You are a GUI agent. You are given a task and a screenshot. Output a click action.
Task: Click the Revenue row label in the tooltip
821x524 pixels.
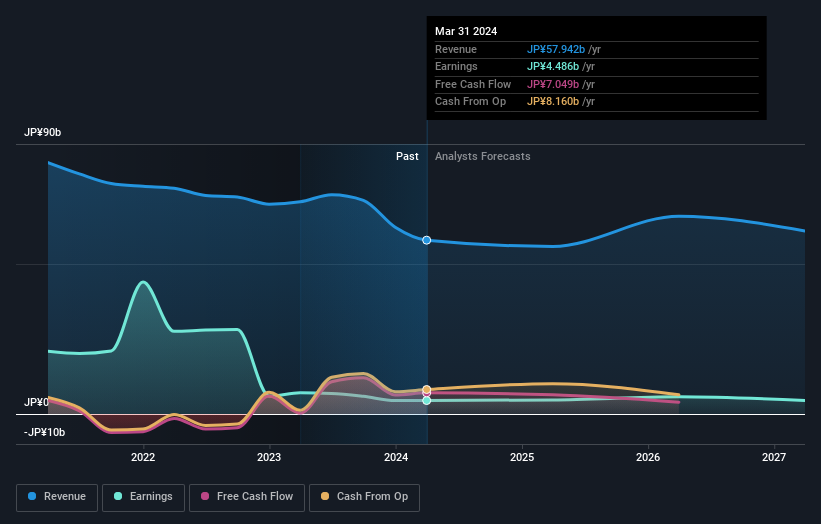456,49
